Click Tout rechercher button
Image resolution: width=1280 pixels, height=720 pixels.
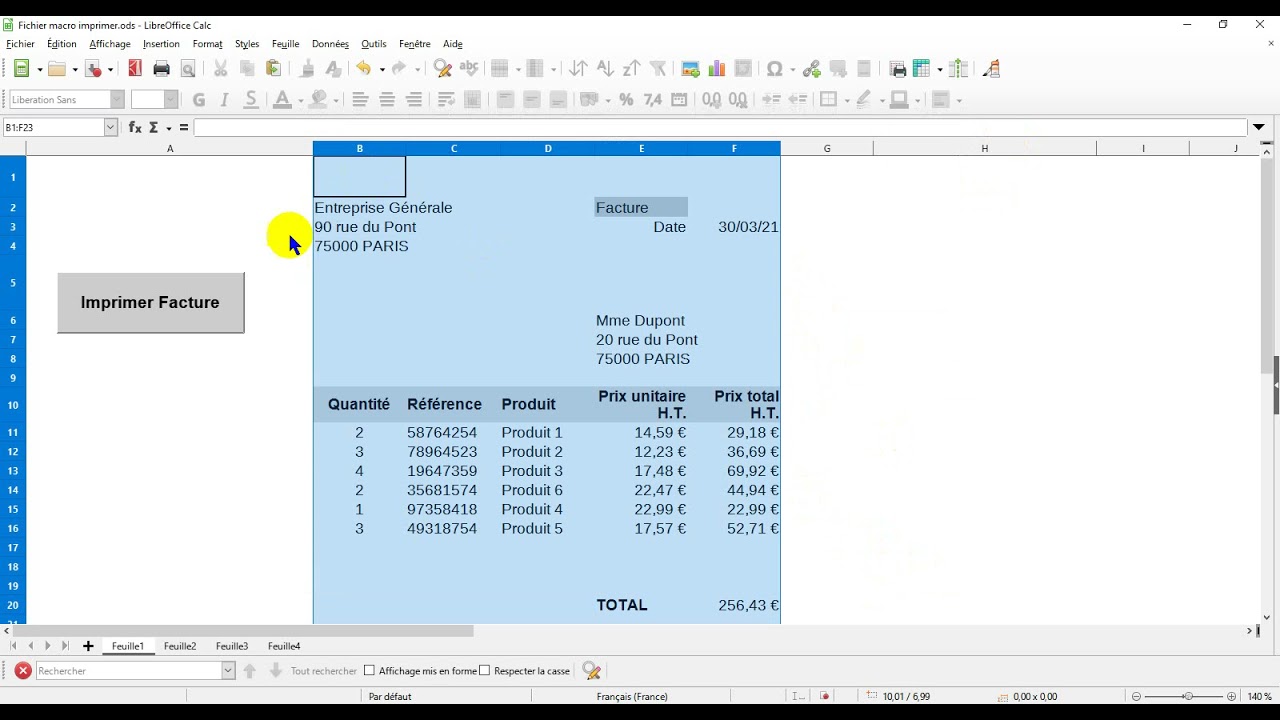click(324, 671)
